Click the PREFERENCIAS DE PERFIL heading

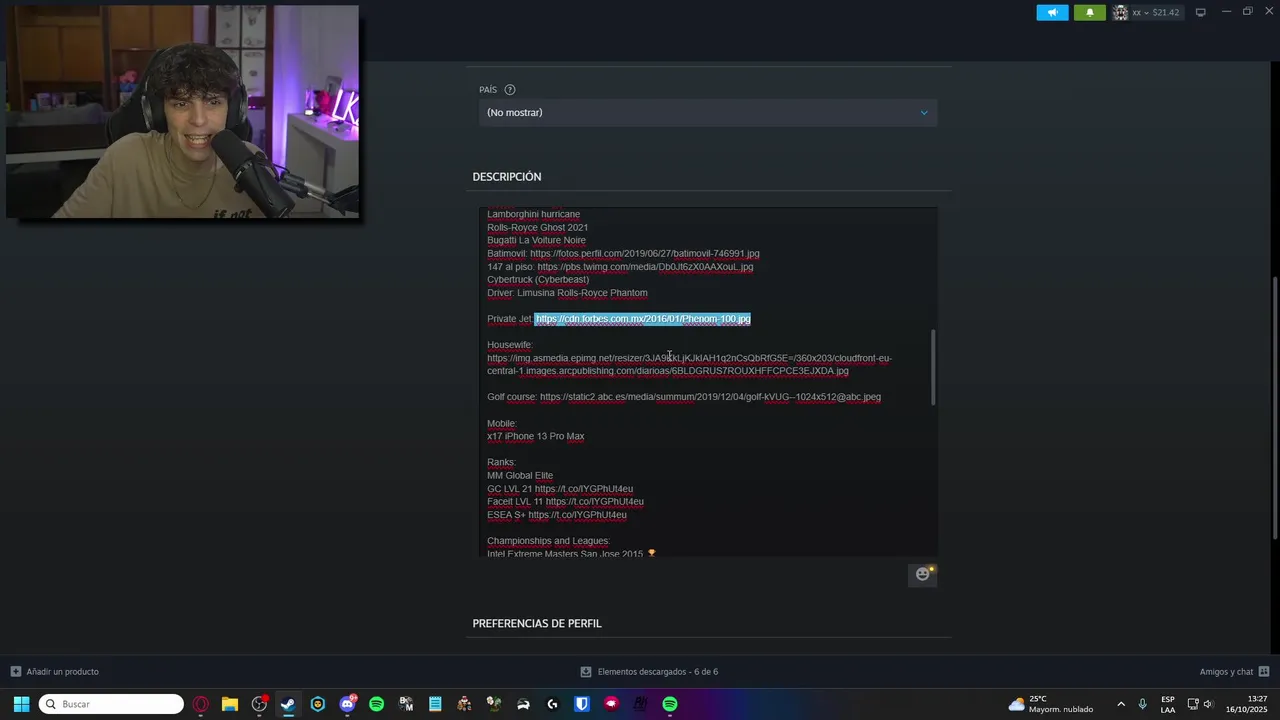pos(537,624)
